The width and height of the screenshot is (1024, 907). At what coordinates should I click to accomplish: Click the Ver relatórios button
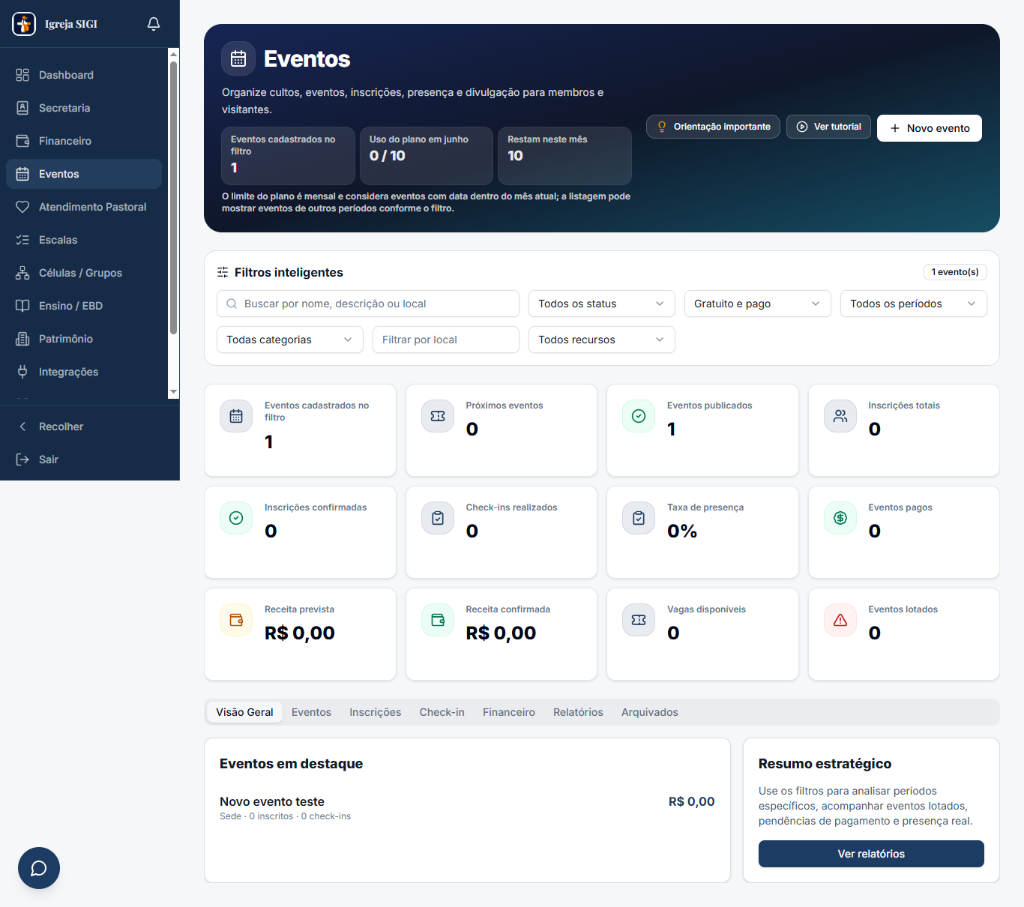point(871,853)
